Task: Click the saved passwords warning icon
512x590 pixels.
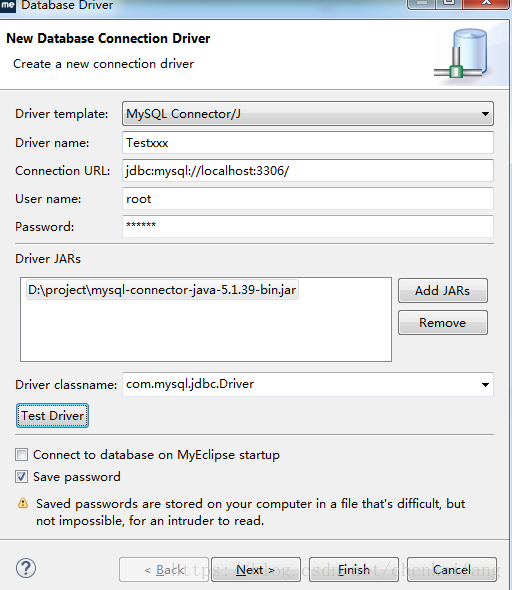Action: click(x=23, y=503)
